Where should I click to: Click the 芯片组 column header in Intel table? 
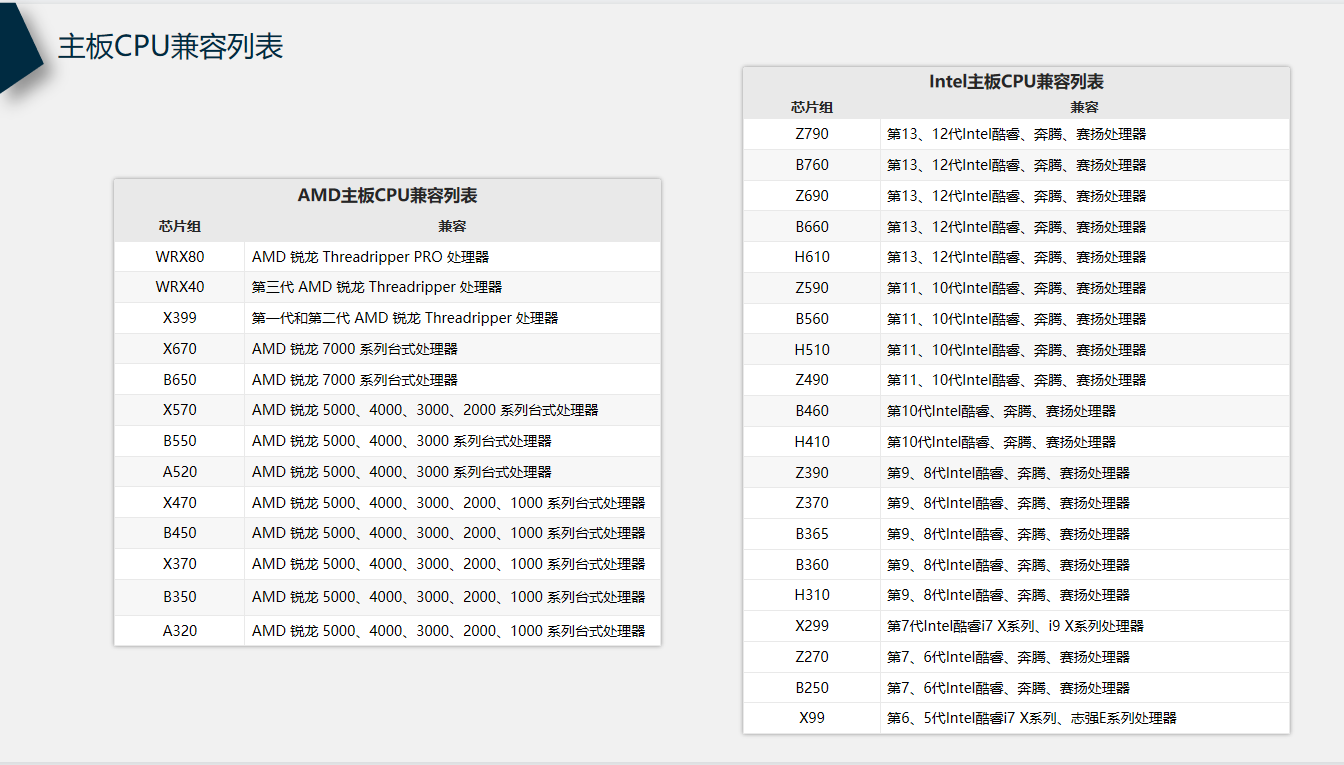pos(812,107)
